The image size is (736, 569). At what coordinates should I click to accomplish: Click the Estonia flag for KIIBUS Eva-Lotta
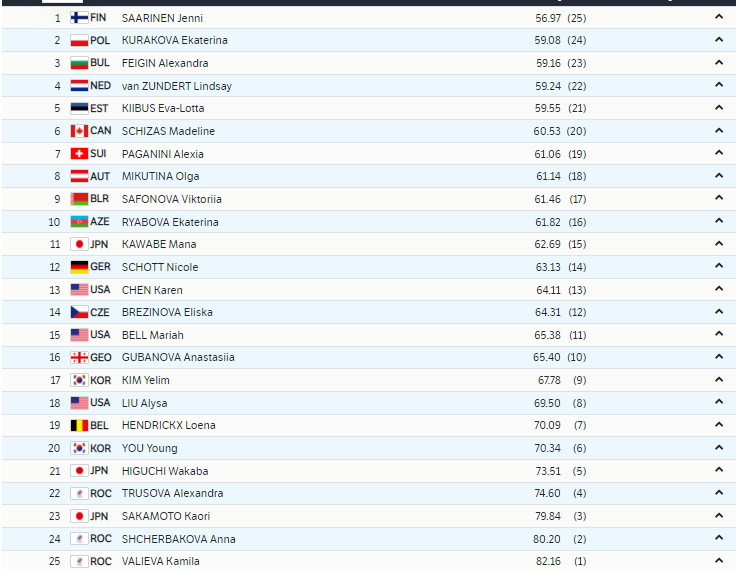point(80,108)
